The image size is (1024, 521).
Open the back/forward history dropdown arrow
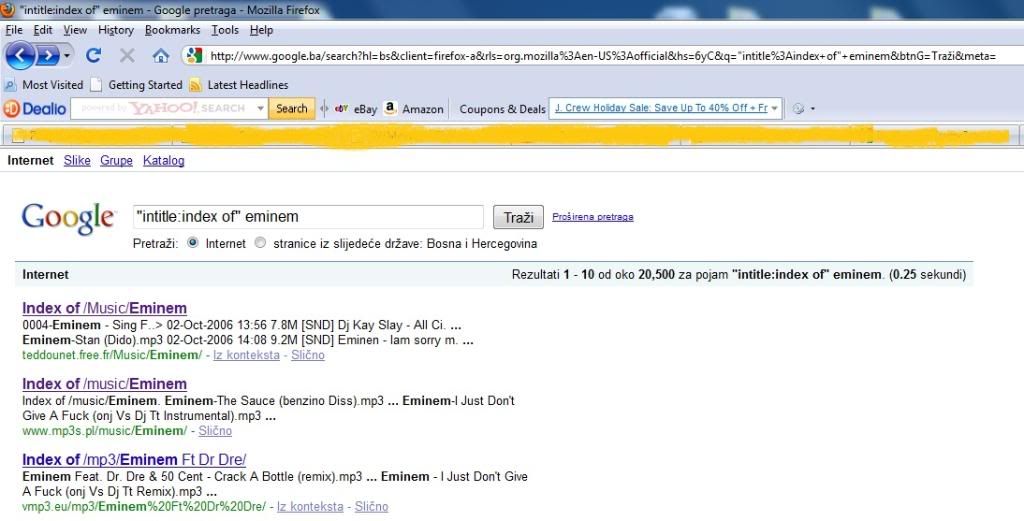[67, 56]
